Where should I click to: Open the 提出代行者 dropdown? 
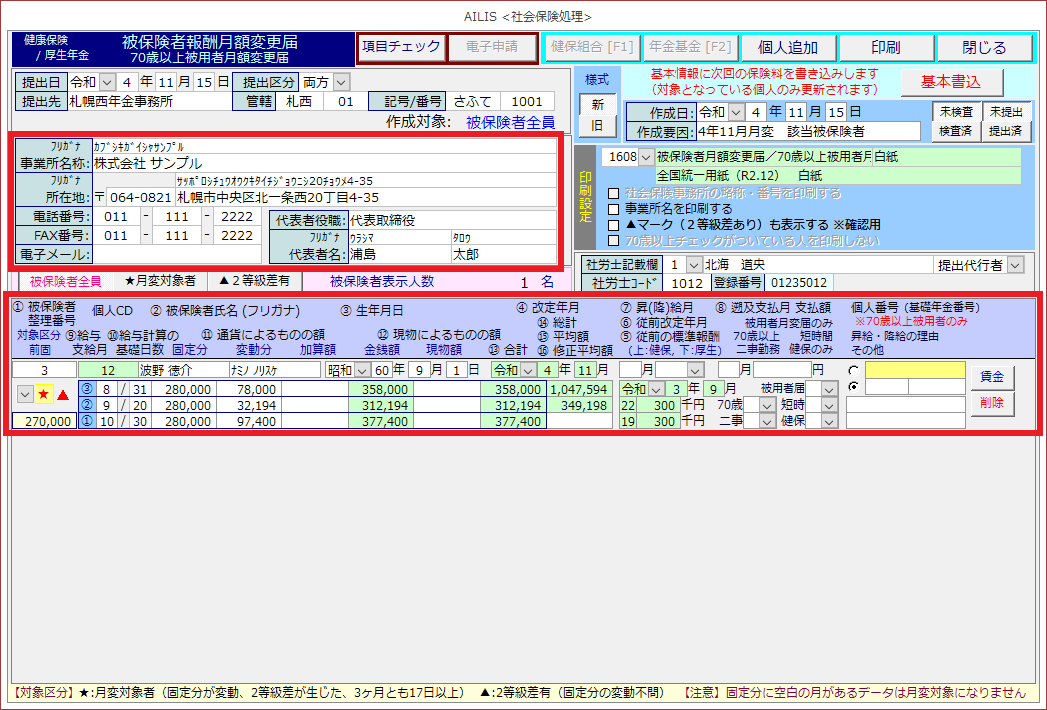[1016, 265]
